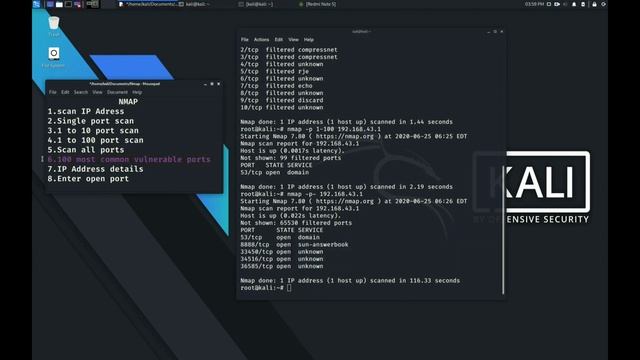Click terminal line 'Not shown: 99 filtered ports'
This screenshot has width=640, height=360.
pos(291,158)
